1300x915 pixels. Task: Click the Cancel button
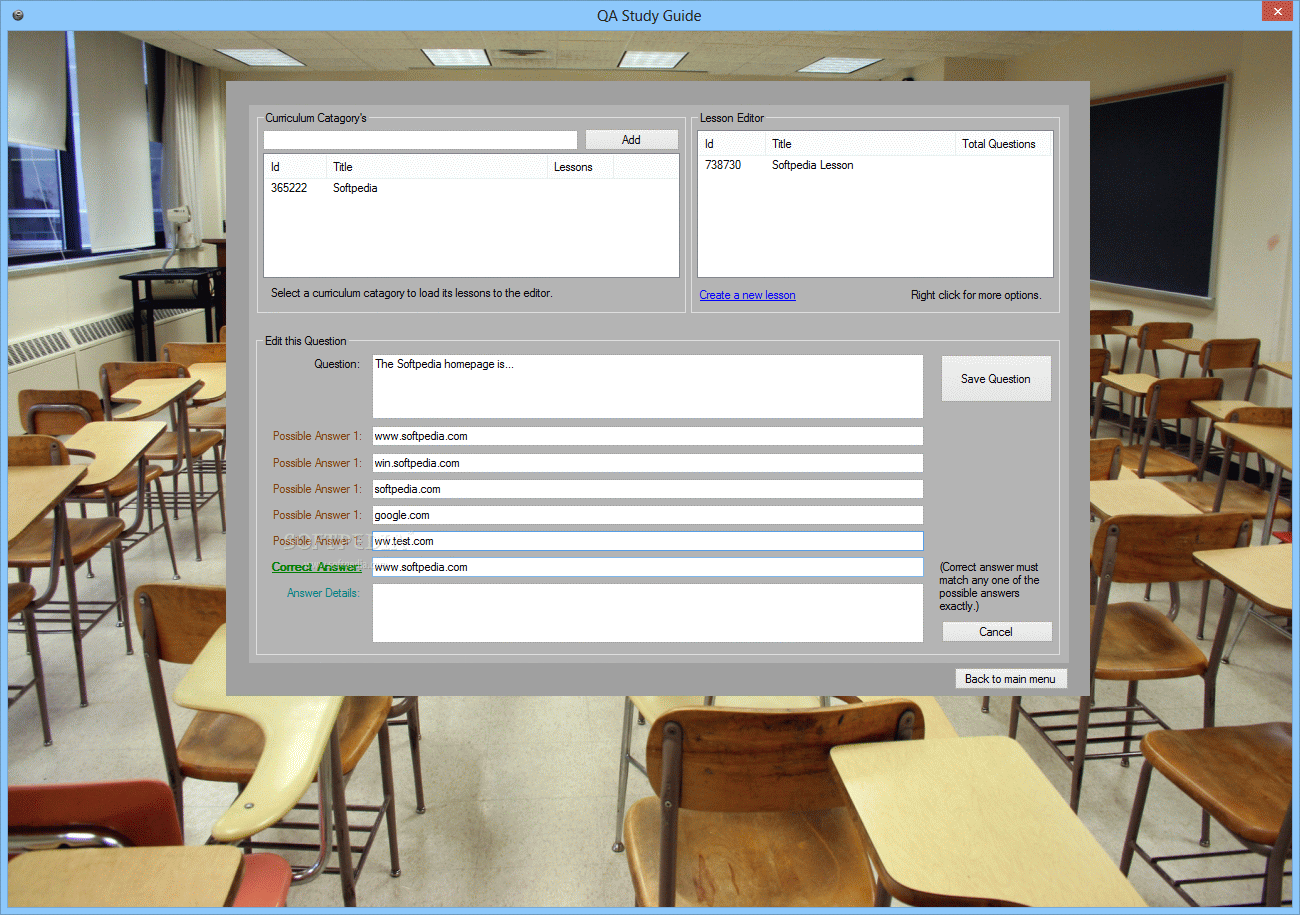click(996, 632)
